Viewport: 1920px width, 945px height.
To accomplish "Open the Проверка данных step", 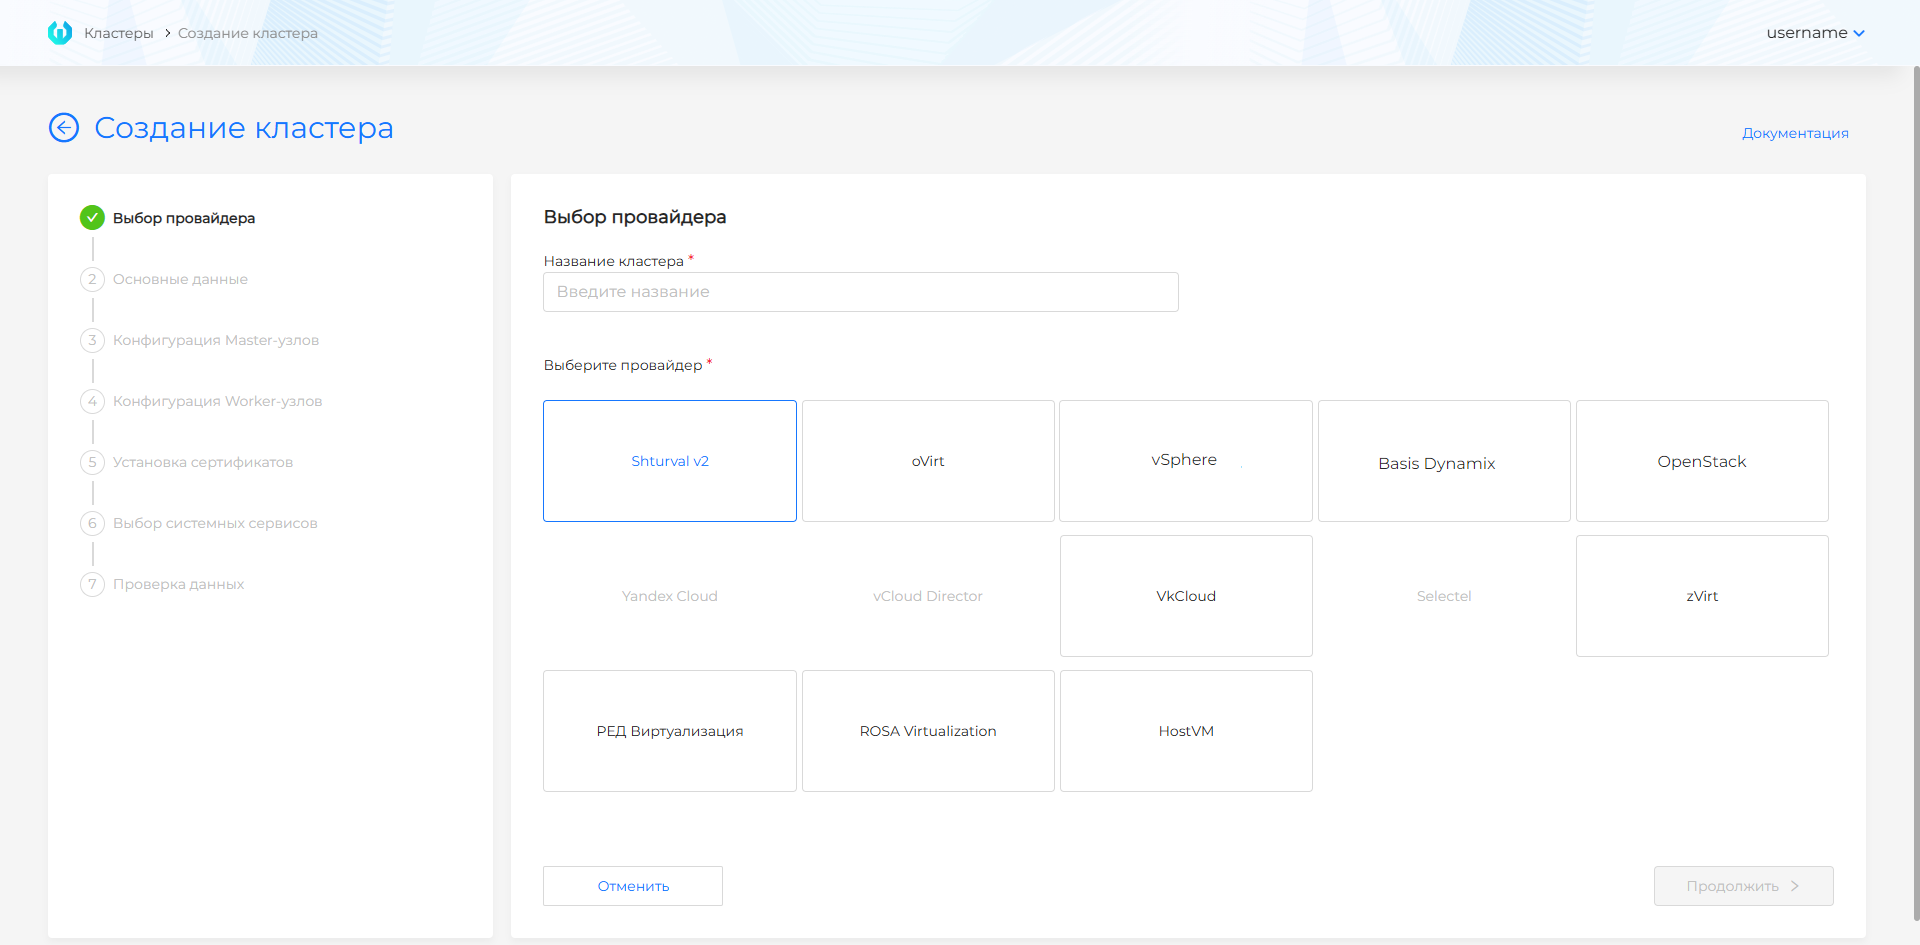I will coord(178,584).
